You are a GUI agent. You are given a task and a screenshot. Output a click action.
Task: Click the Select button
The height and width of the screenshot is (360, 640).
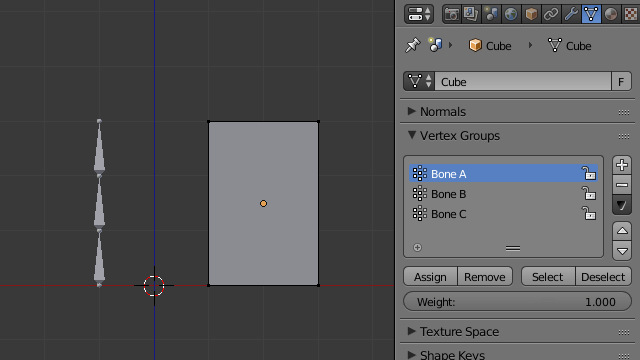coord(548,277)
